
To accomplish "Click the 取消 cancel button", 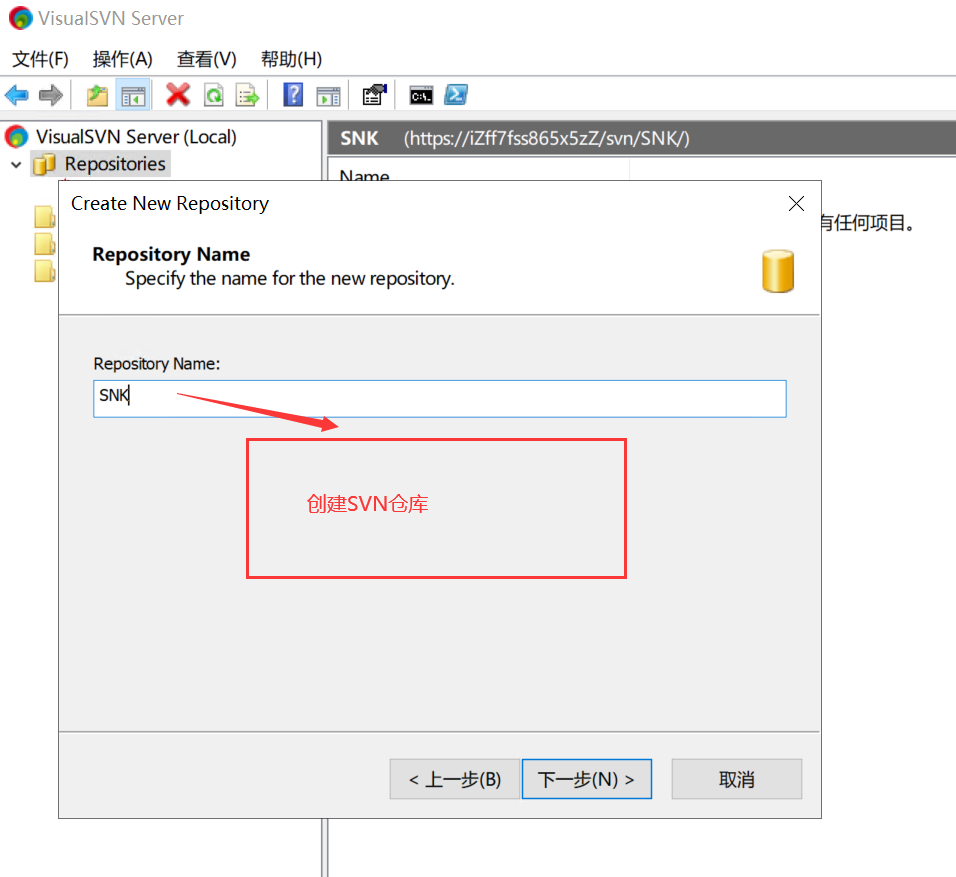I will pos(737,779).
